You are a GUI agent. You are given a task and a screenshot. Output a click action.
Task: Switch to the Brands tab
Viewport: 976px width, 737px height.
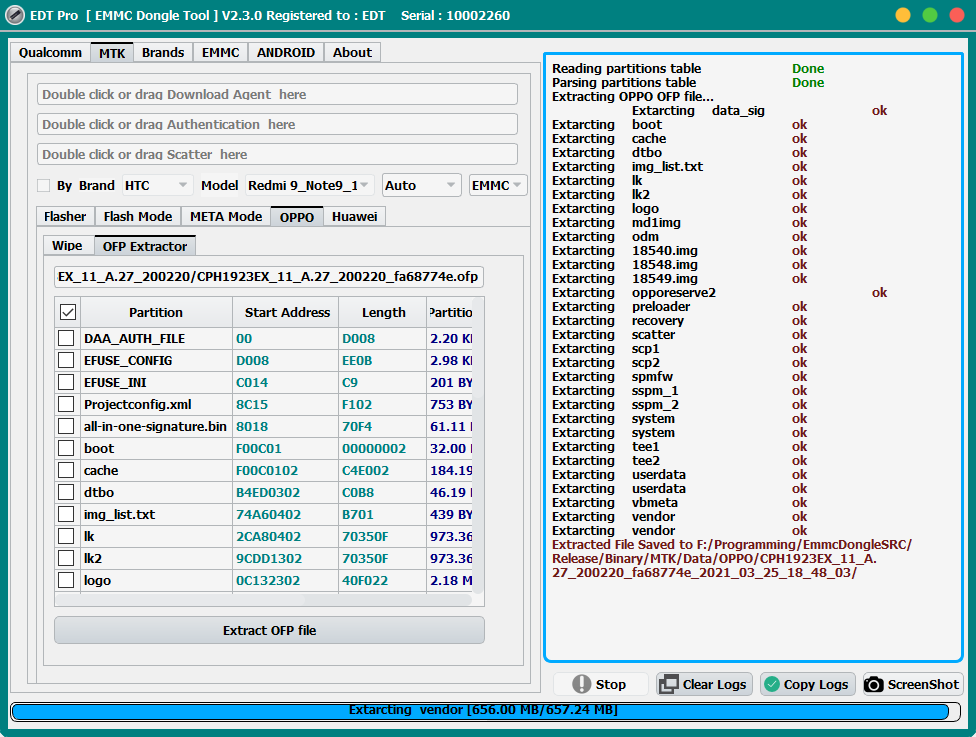[163, 52]
